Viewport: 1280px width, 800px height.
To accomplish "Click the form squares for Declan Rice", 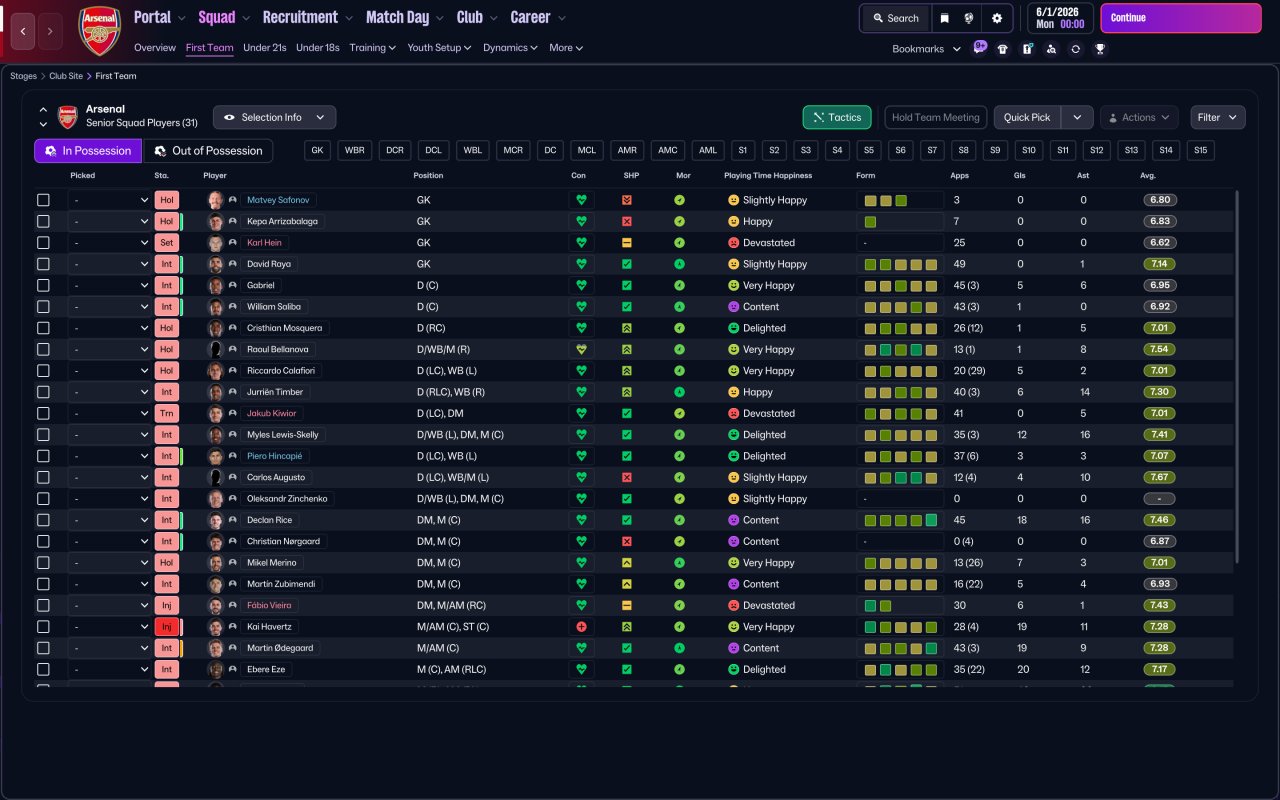I will pyautogui.click(x=901, y=520).
